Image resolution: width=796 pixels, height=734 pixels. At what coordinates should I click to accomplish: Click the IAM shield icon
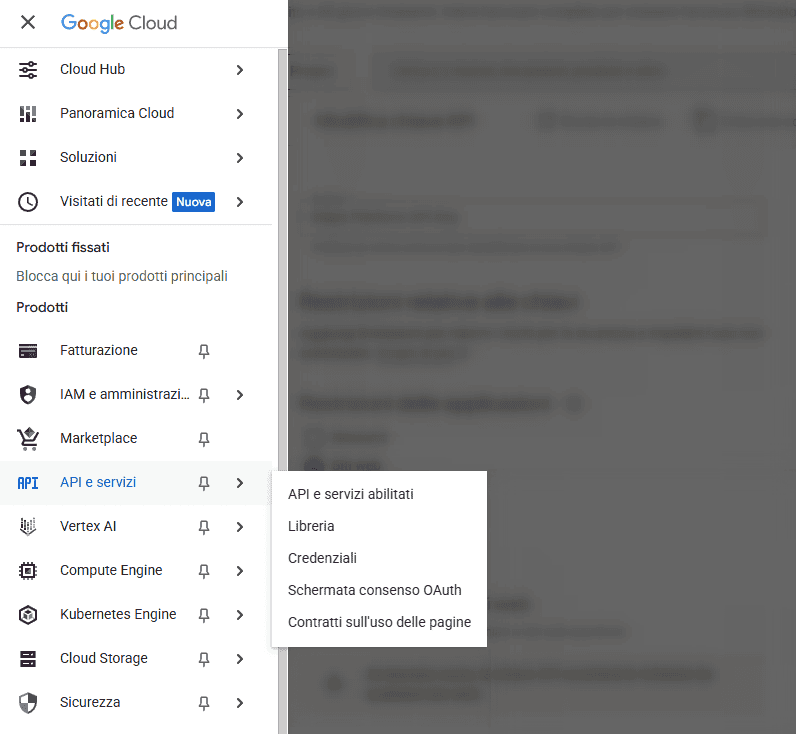(28, 395)
